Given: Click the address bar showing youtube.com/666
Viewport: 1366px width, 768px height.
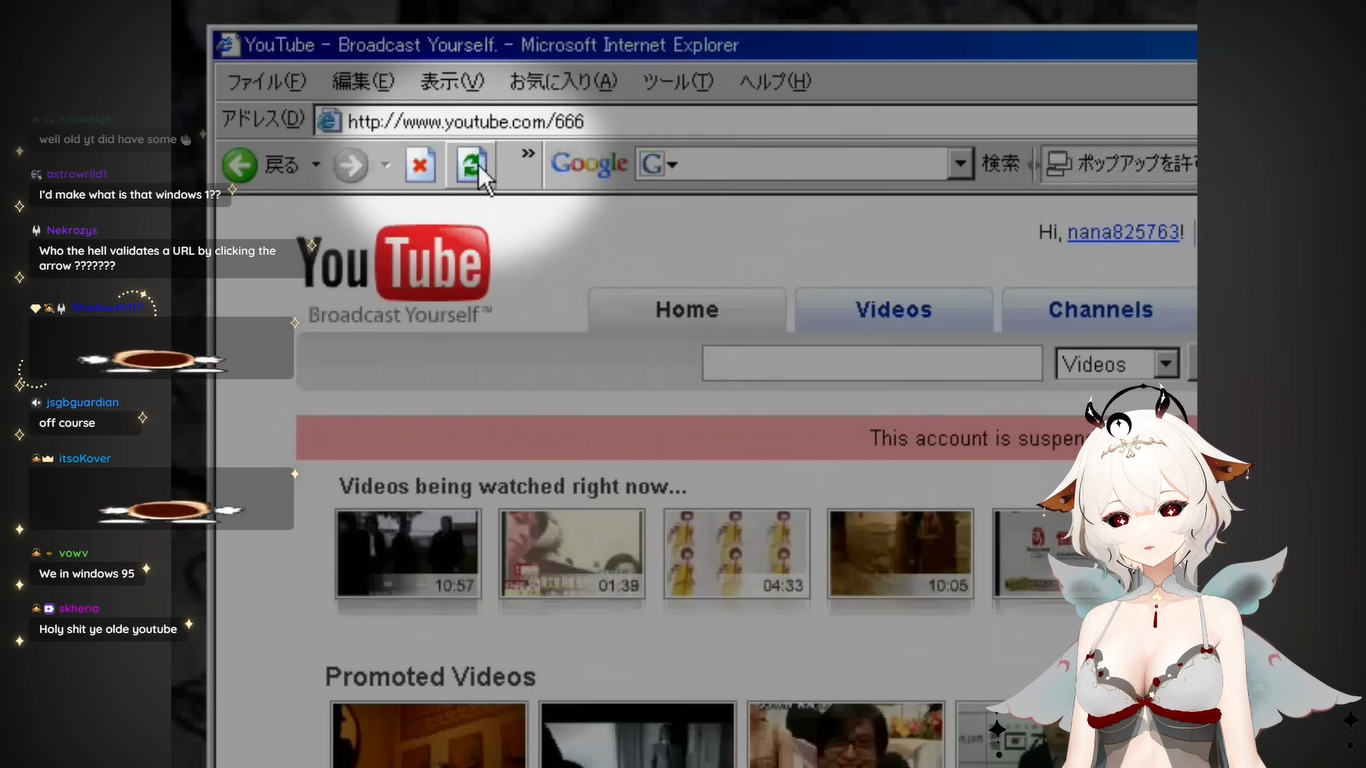Looking at the screenshot, I should coord(756,122).
